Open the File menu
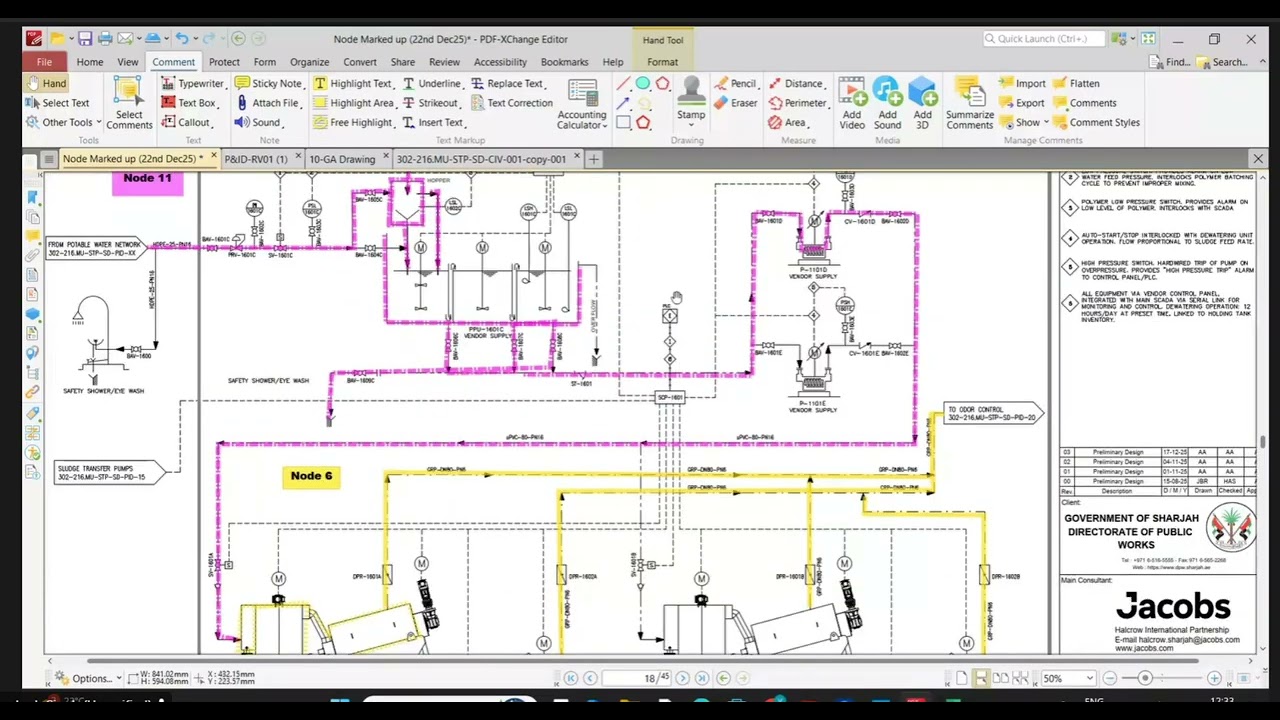This screenshot has width=1280, height=720. [x=44, y=62]
